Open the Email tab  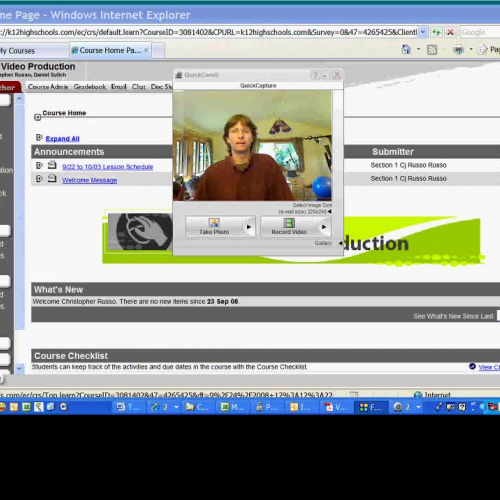tap(119, 87)
